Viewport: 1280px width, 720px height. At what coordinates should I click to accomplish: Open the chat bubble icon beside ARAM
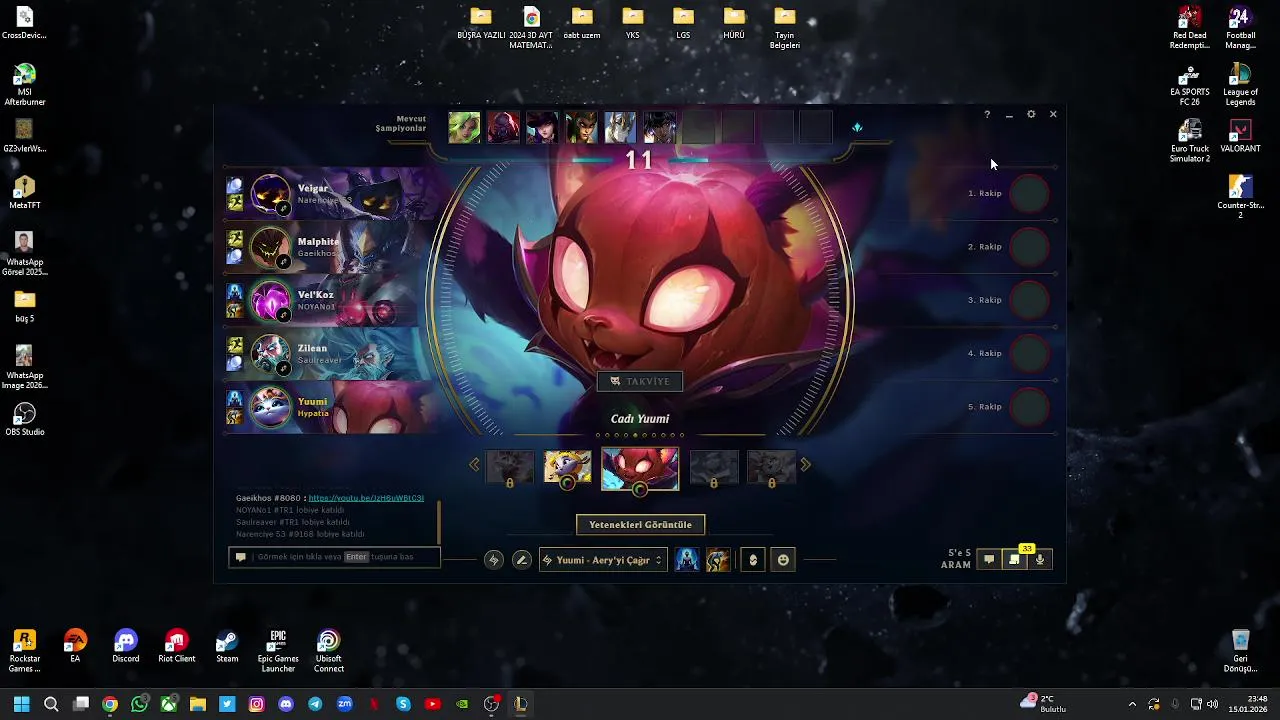click(988, 560)
